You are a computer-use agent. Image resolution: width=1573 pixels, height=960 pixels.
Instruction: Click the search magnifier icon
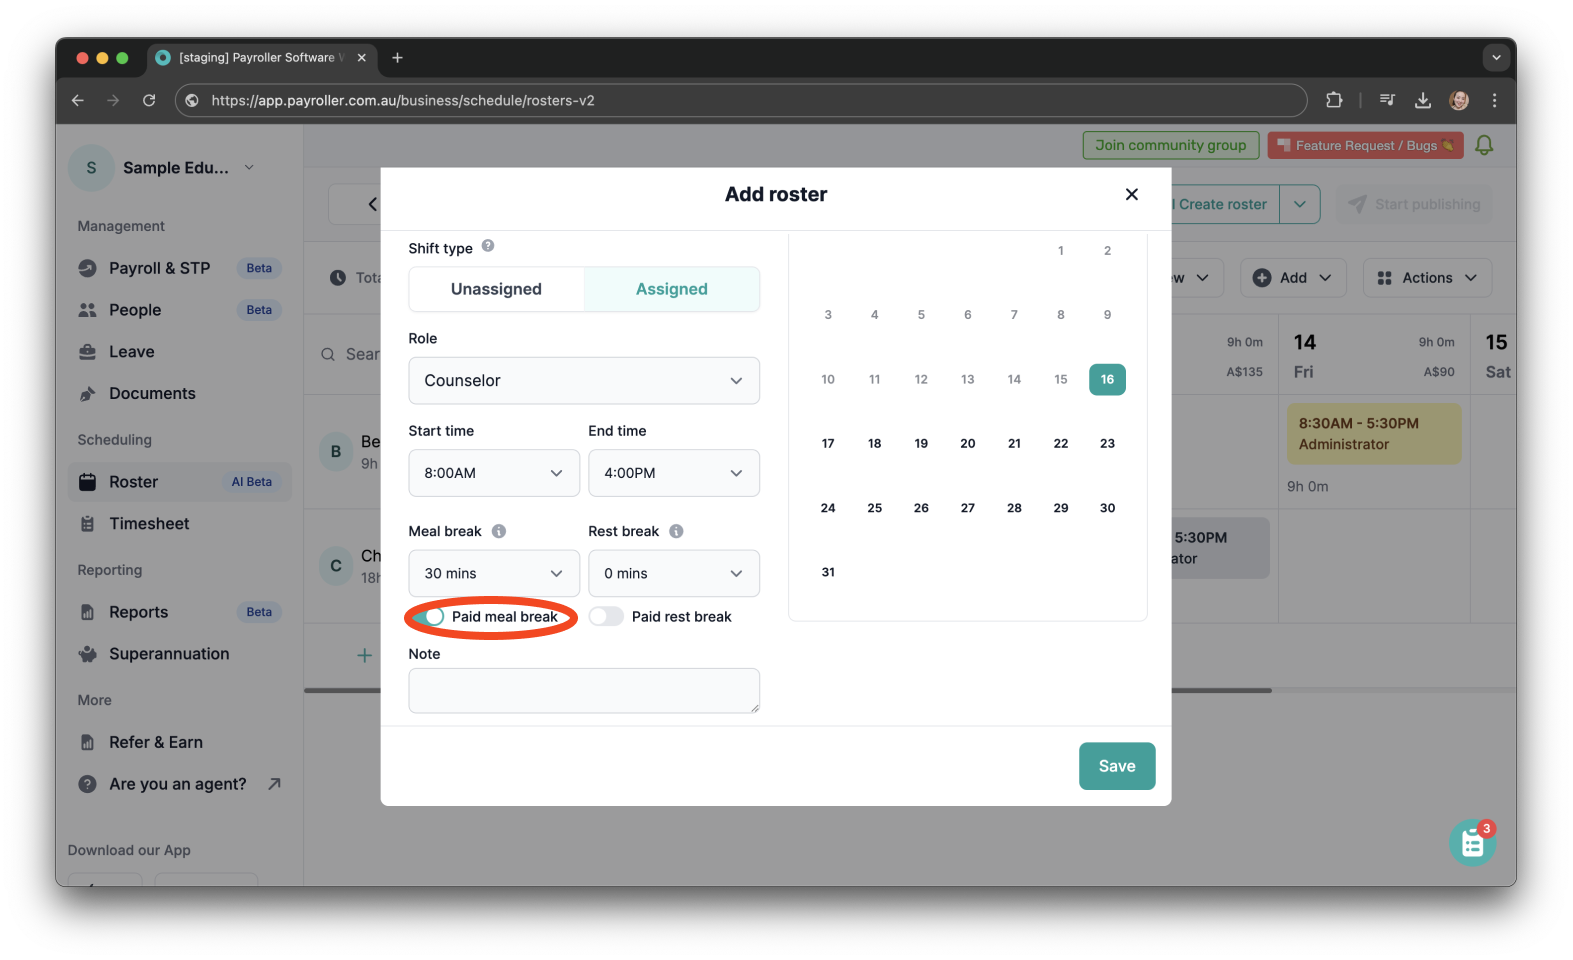click(x=328, y=354)
